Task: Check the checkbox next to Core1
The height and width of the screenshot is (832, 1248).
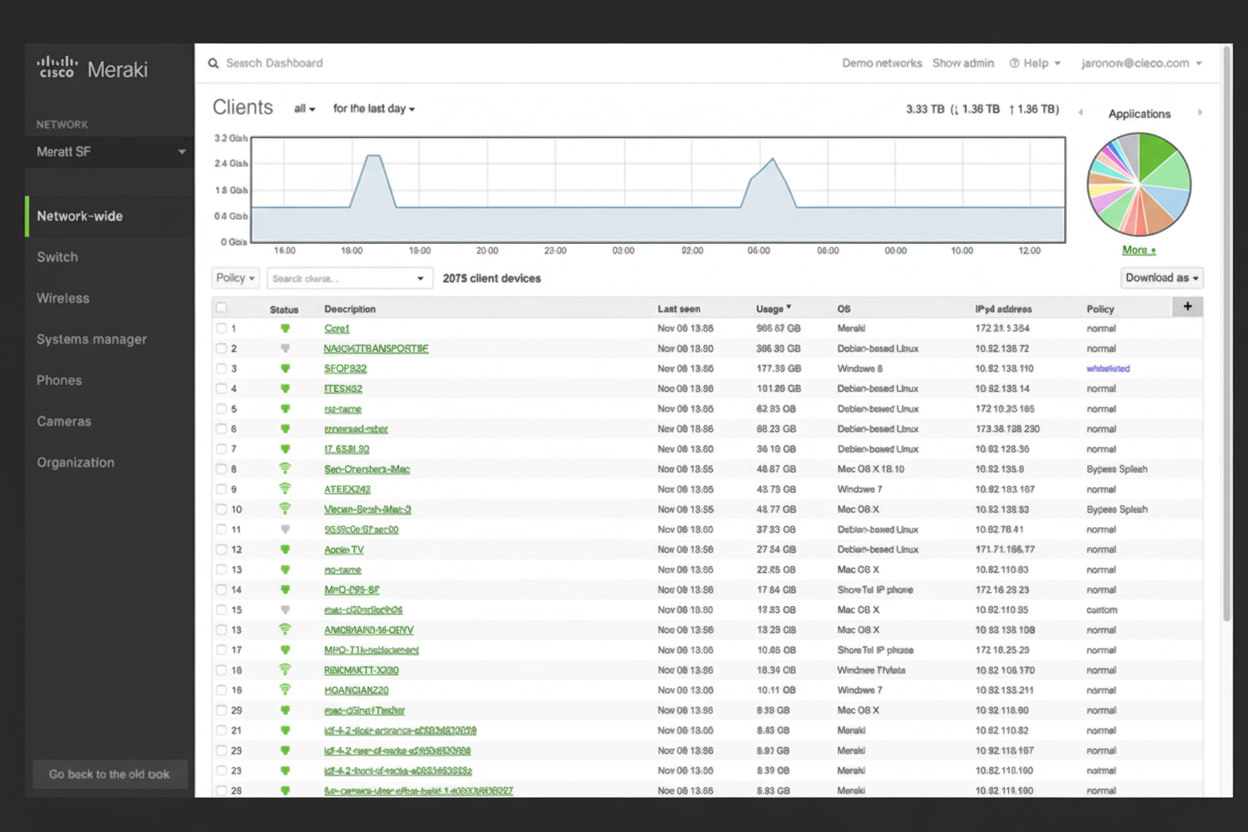Action: point(221,328)
